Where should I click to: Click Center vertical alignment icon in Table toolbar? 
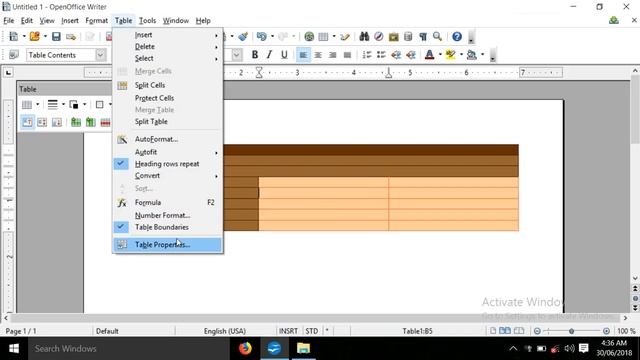(42, 122)
